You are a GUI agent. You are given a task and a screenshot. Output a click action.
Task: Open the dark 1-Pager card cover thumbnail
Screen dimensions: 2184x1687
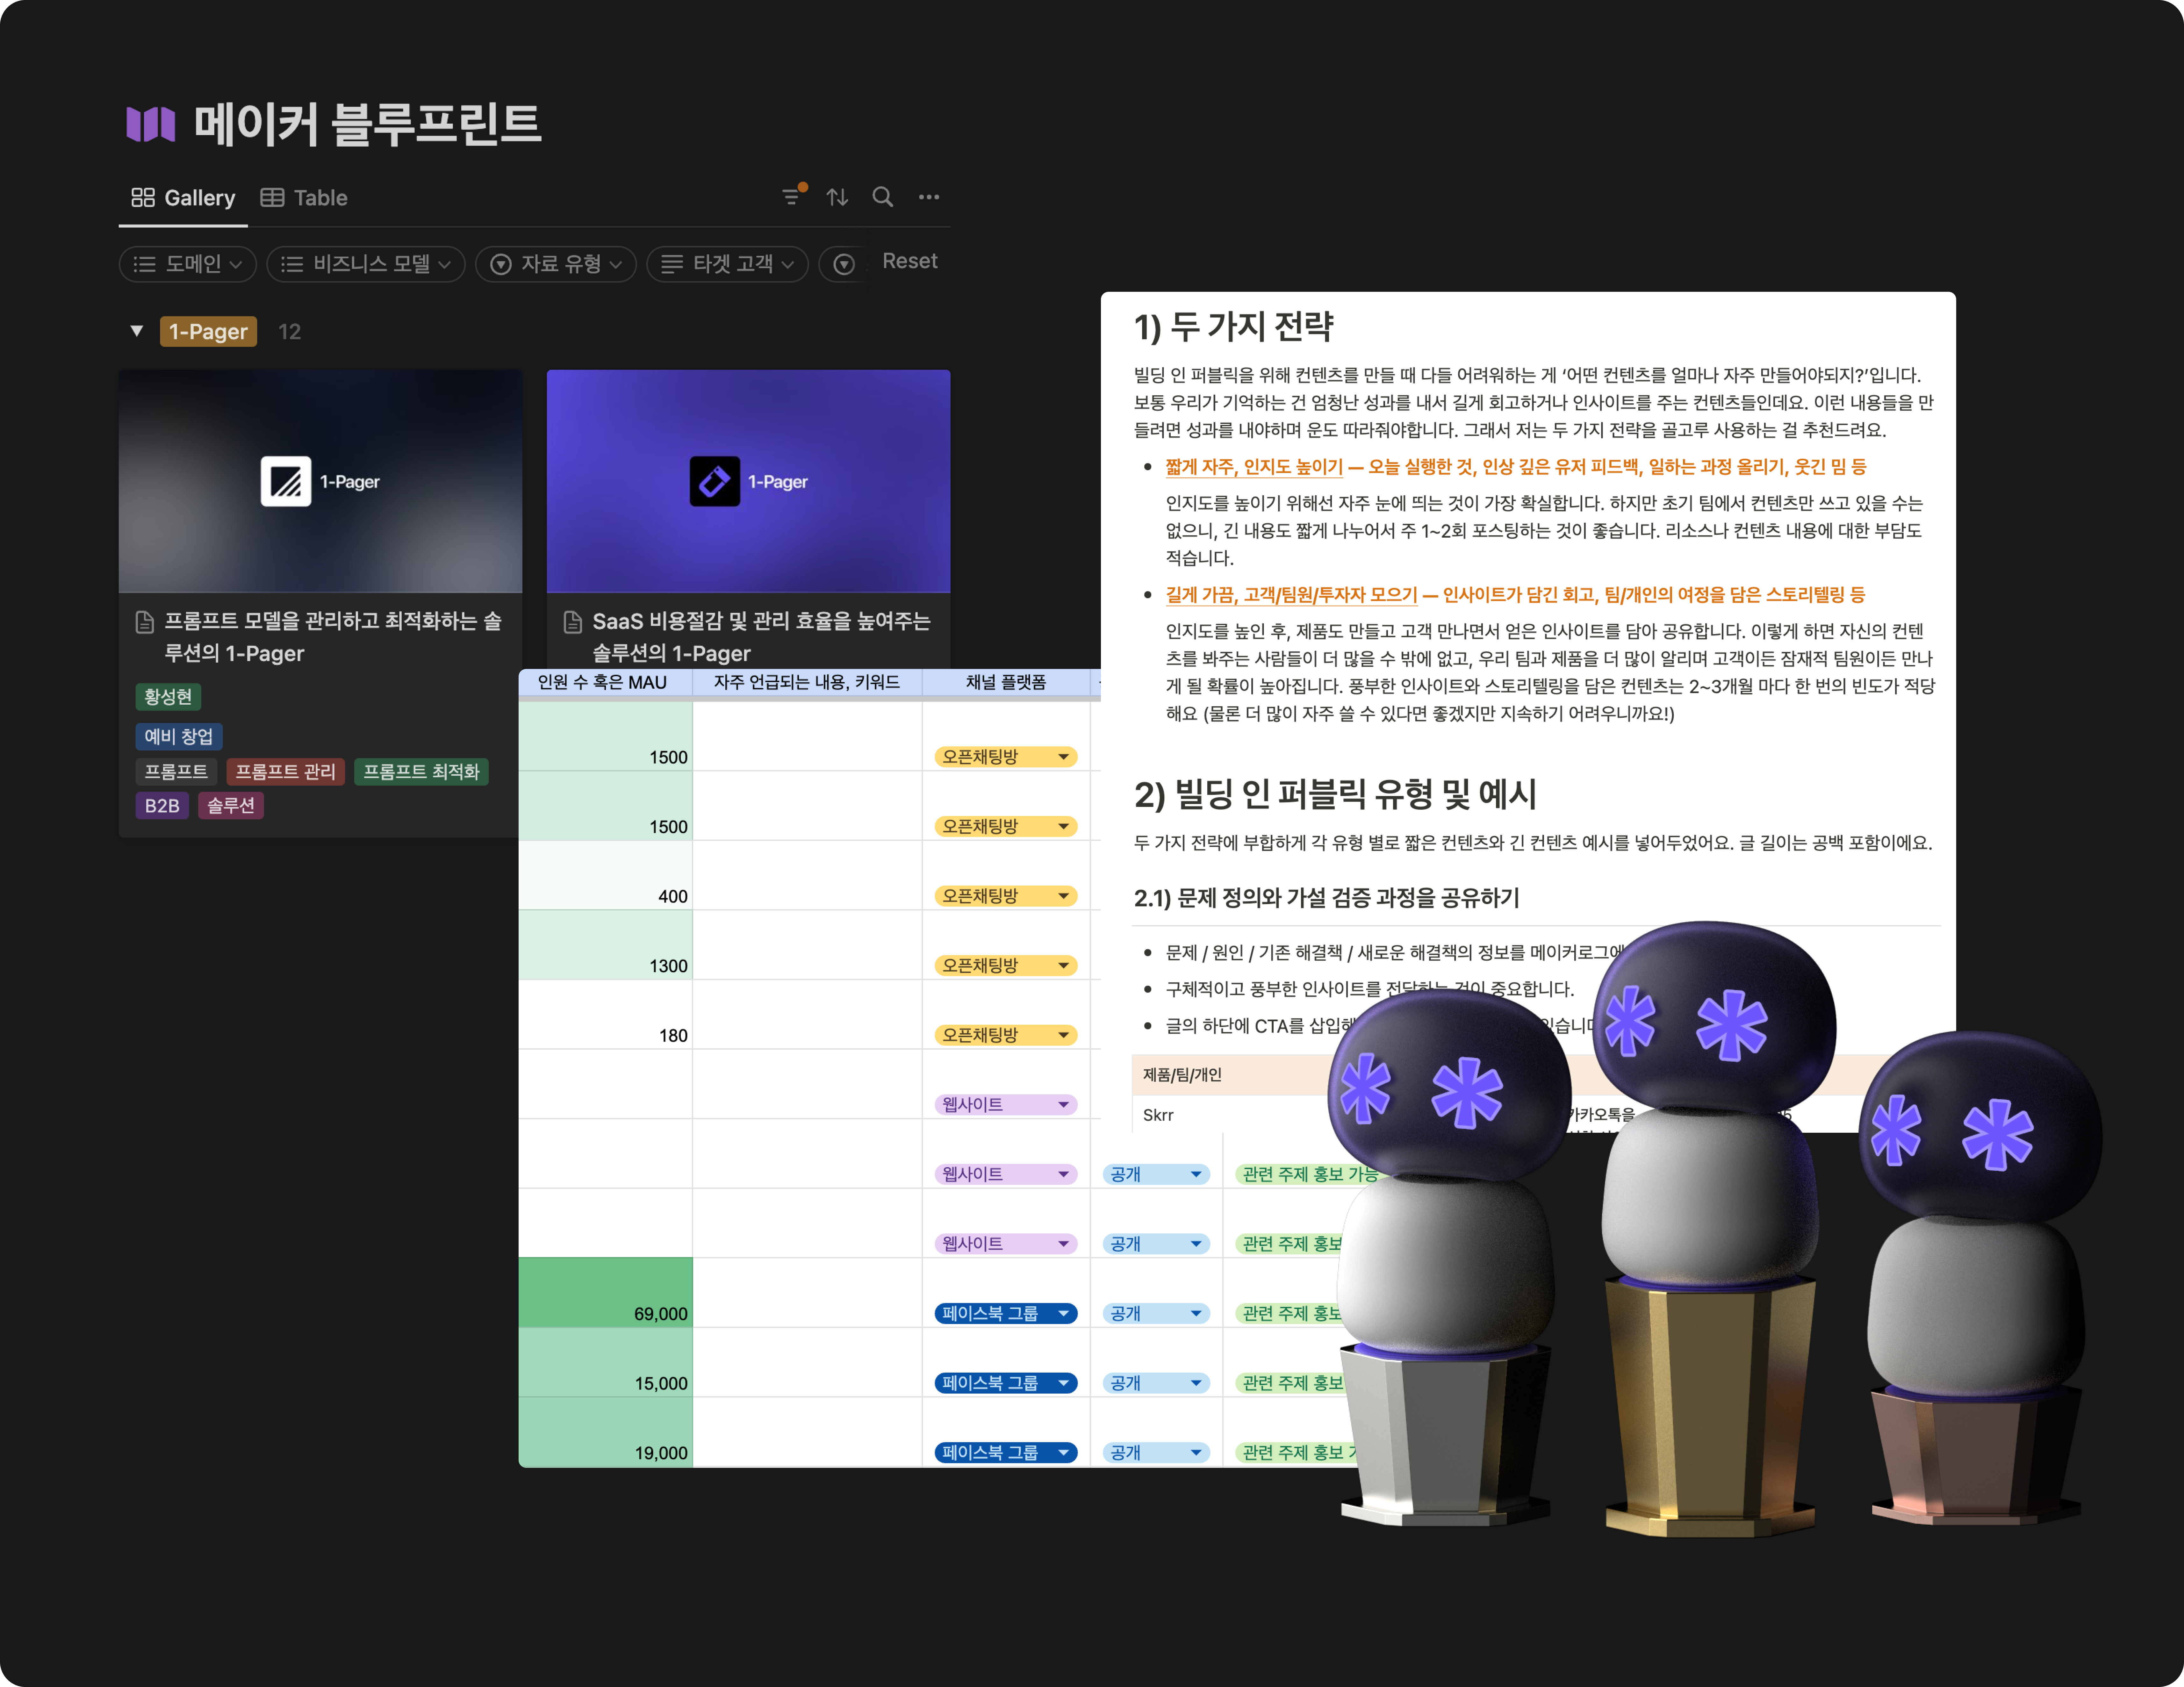click(320, 481)
